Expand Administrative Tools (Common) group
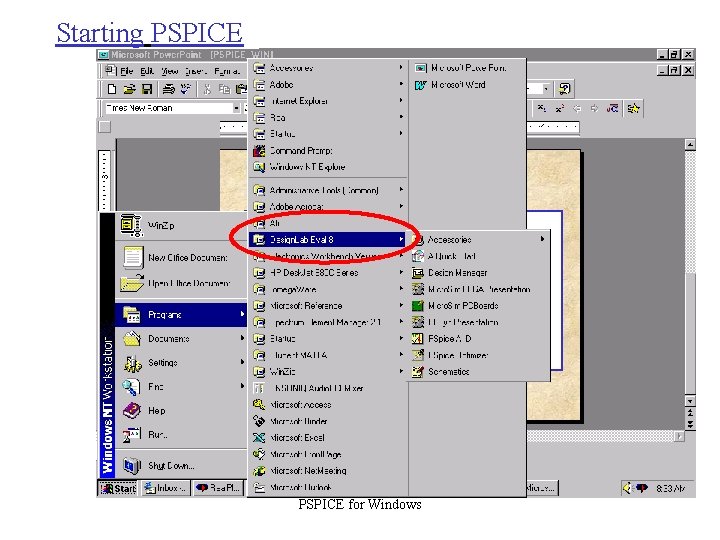This screenshot has height=540, width=720. (x=328, y=190)
